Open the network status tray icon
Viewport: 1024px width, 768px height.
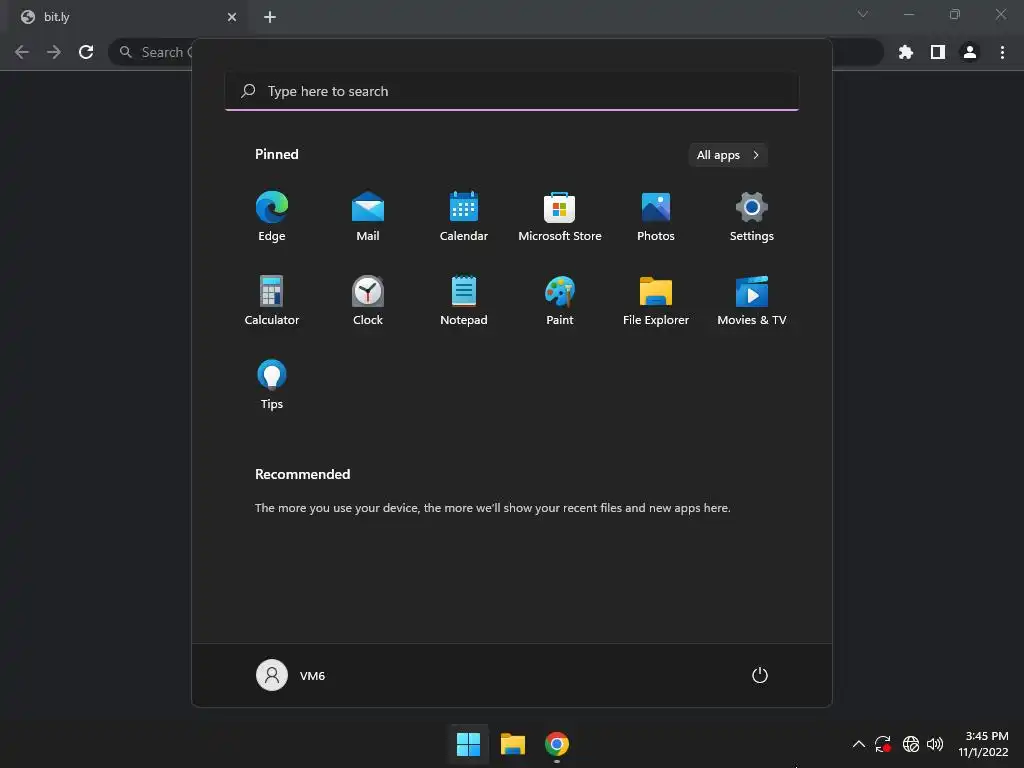(x=910, y=744)
